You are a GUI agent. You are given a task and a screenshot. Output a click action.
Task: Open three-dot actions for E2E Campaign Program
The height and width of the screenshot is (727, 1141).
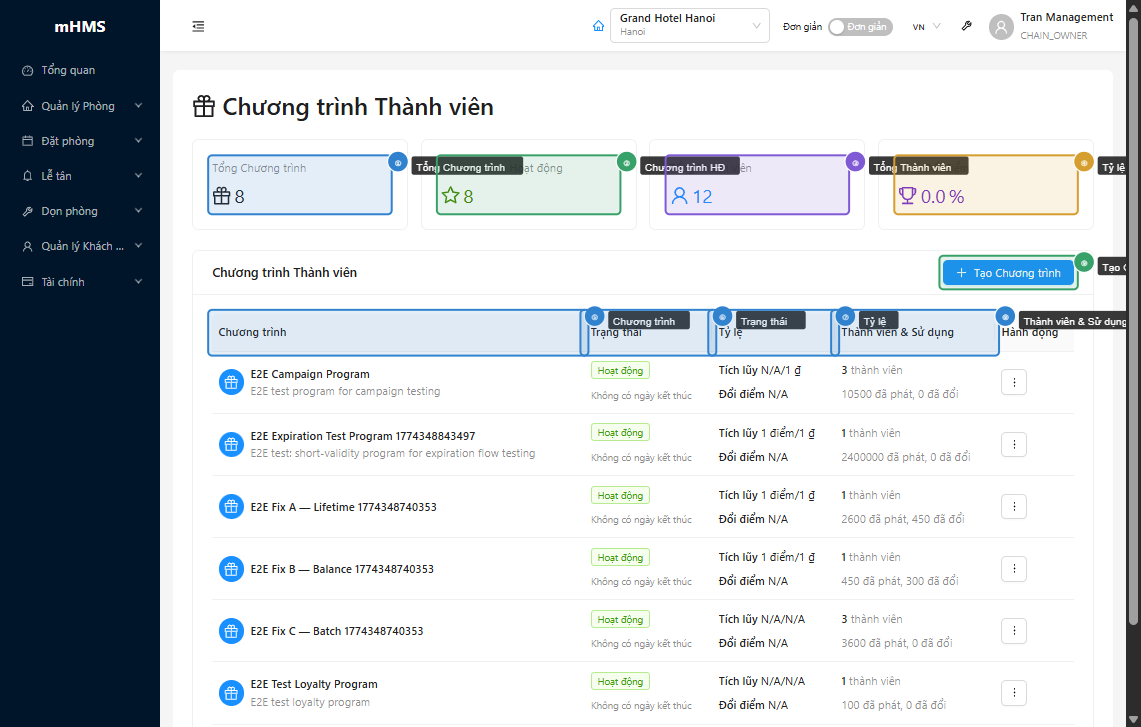click(x=1013, y=382)
